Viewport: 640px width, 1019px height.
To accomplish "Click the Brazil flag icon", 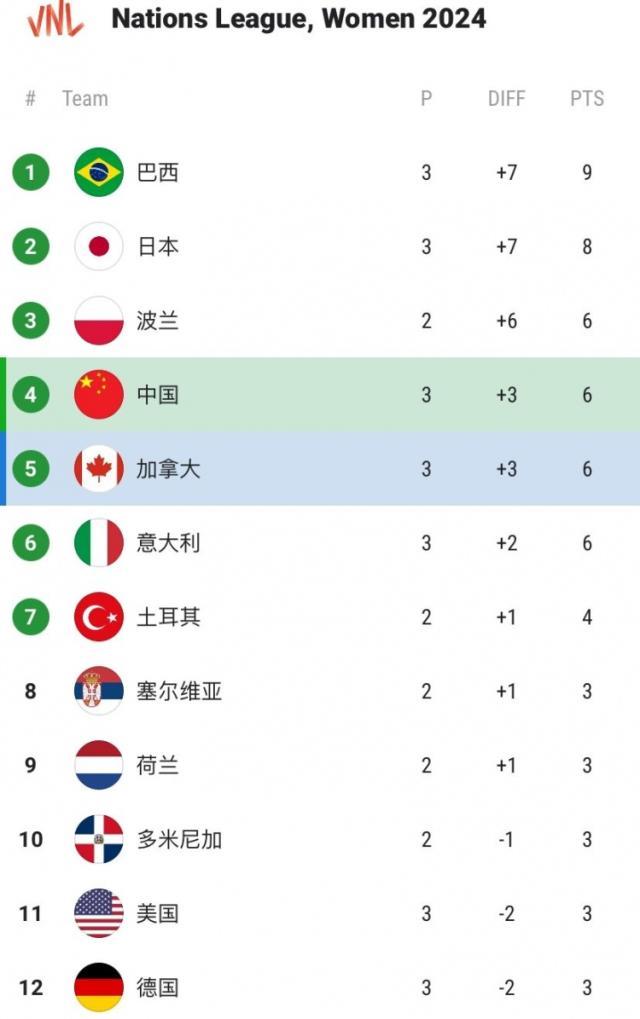I will point(98,171).
